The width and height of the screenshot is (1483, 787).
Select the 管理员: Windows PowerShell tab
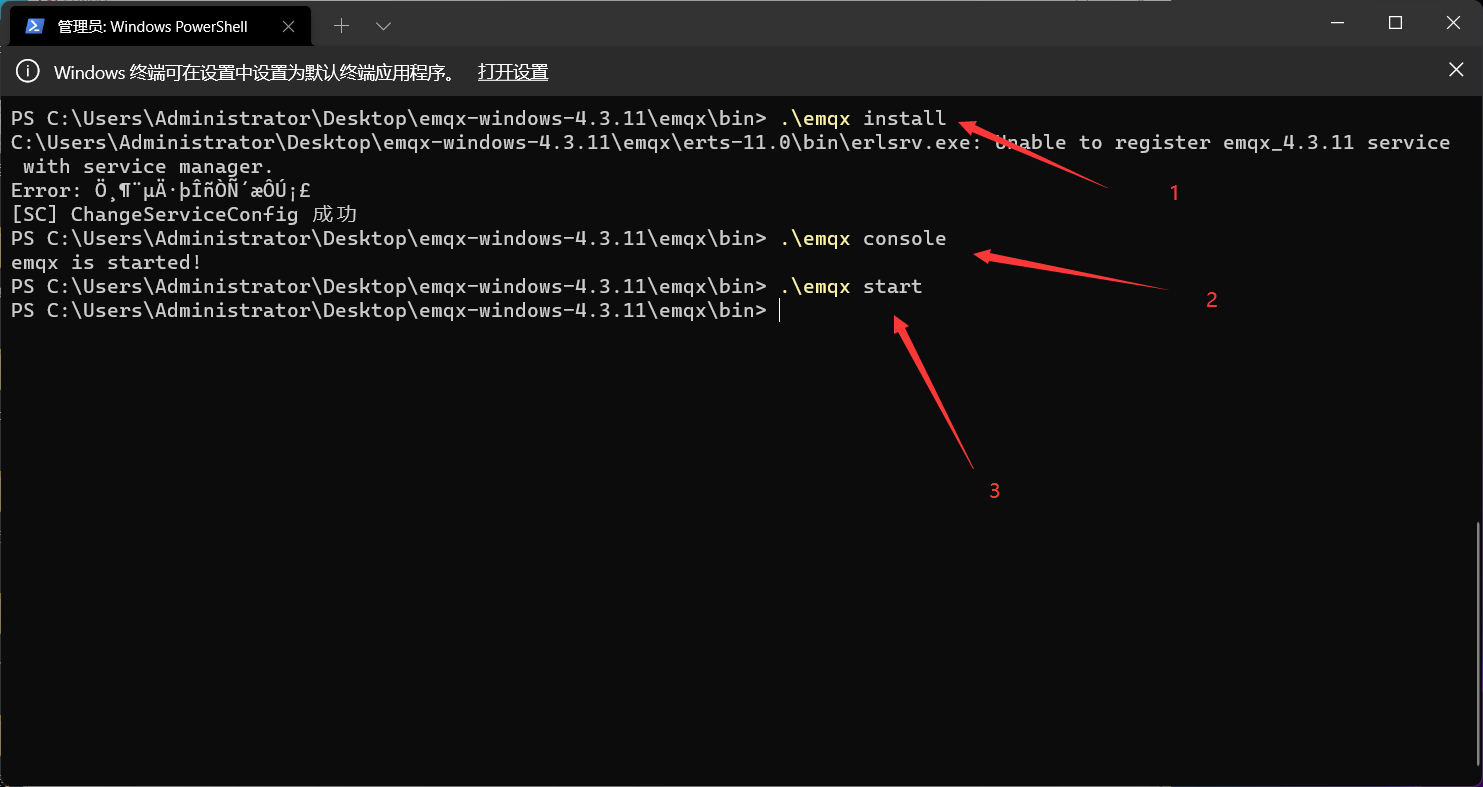coord(161,26)
